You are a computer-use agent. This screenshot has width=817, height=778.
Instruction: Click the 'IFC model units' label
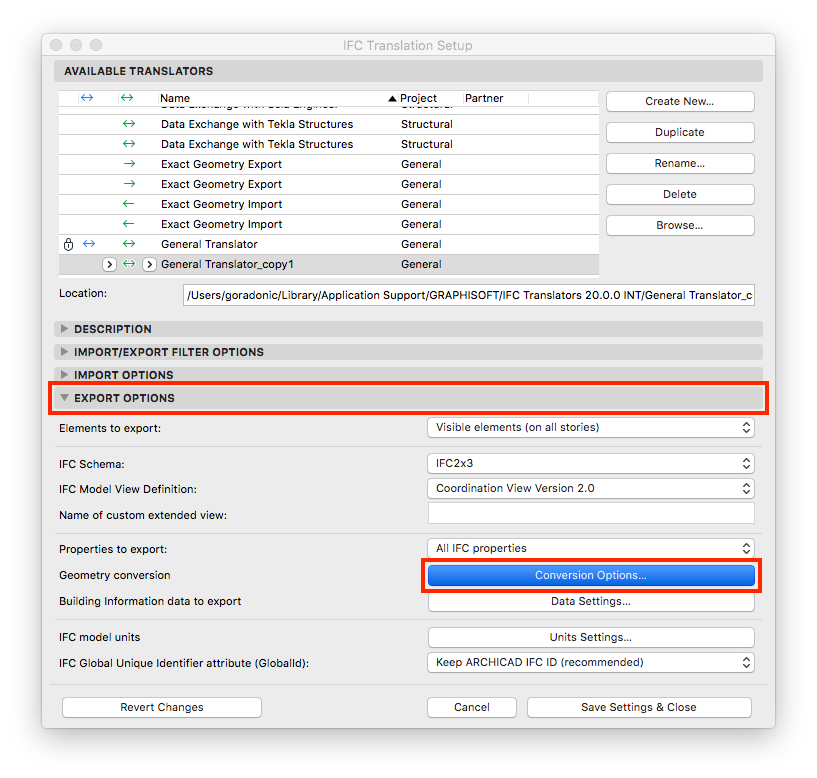[x=100, y=637]
